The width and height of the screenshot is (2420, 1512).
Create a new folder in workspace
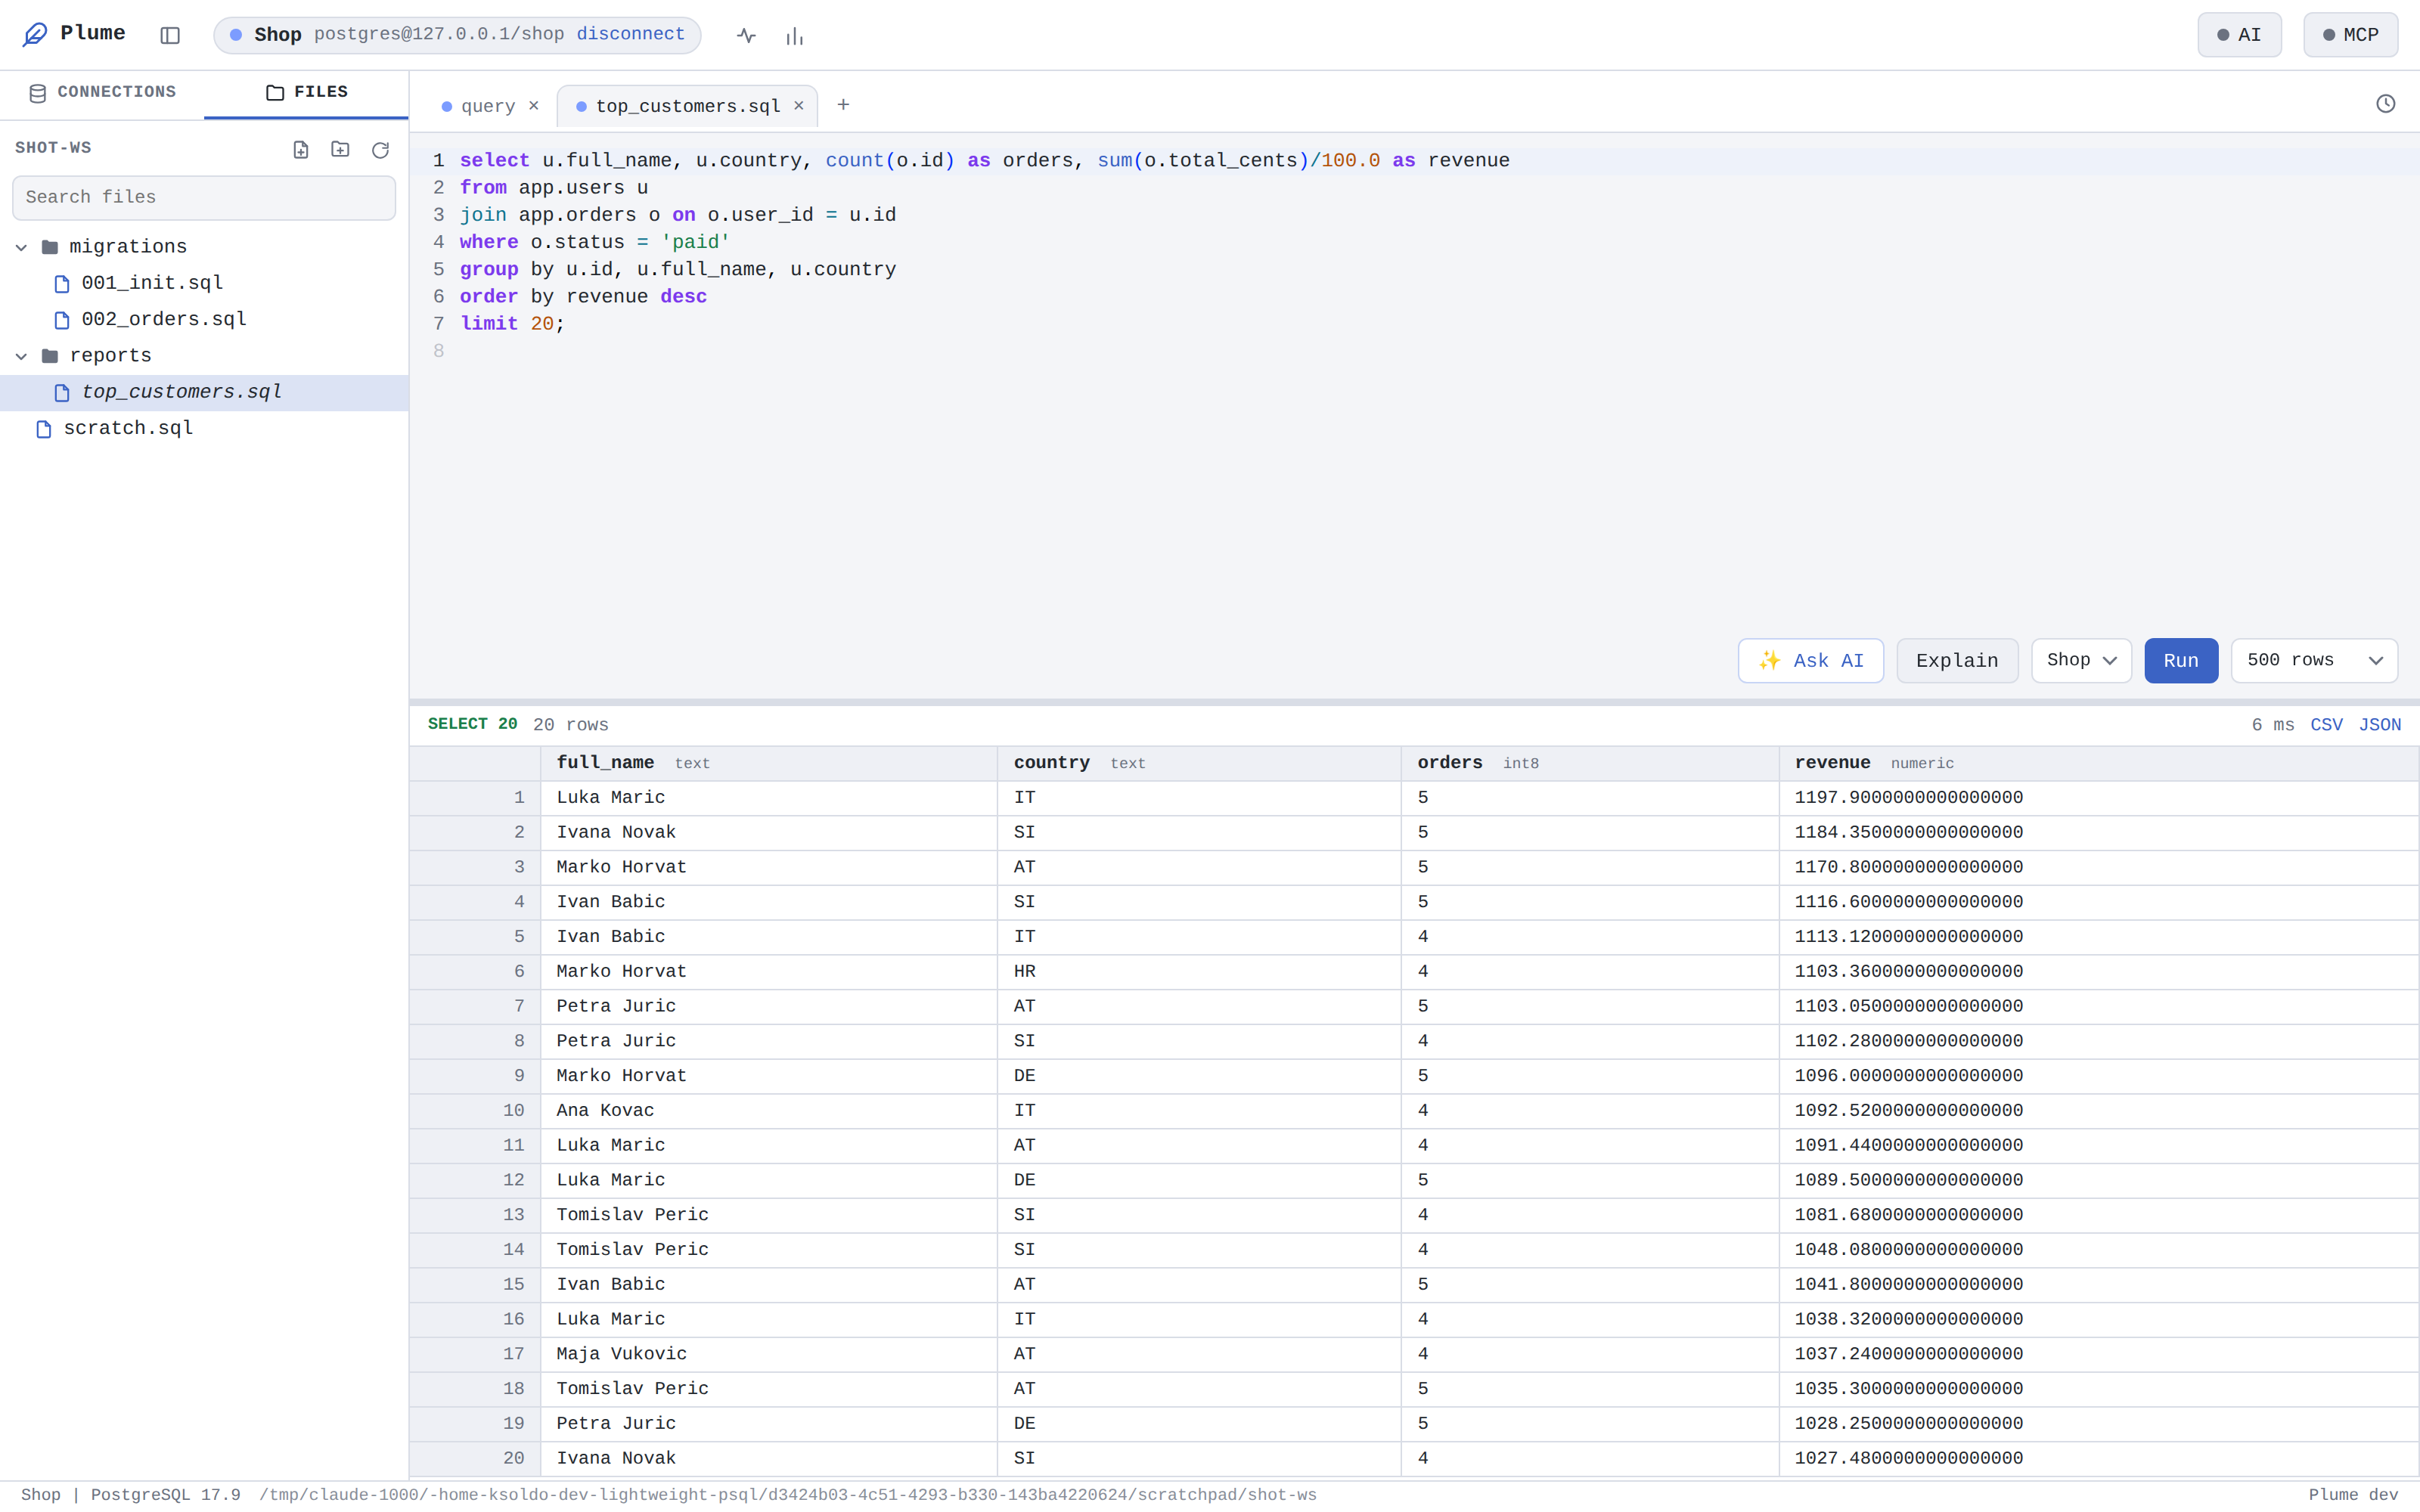pyautogui.click(x=340, y=149)
